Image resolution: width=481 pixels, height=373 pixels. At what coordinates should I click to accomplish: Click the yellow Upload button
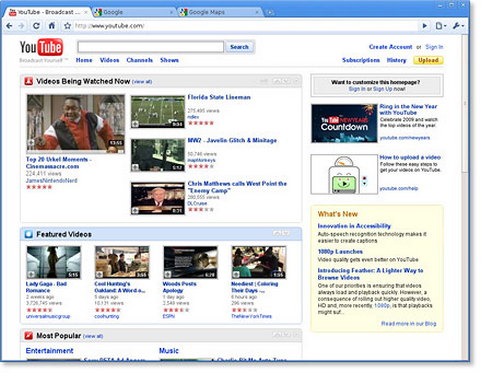pos(428,60)
